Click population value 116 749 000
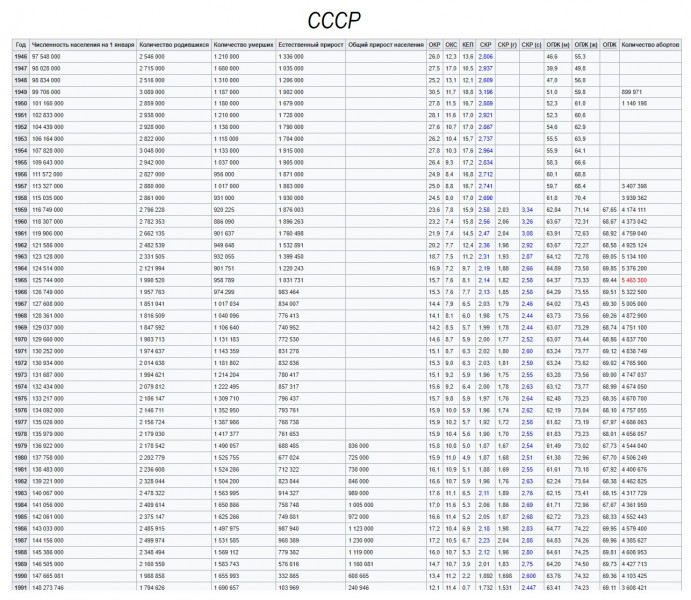The width and height of the screenshot is (691, 600). tap(48, 210)
